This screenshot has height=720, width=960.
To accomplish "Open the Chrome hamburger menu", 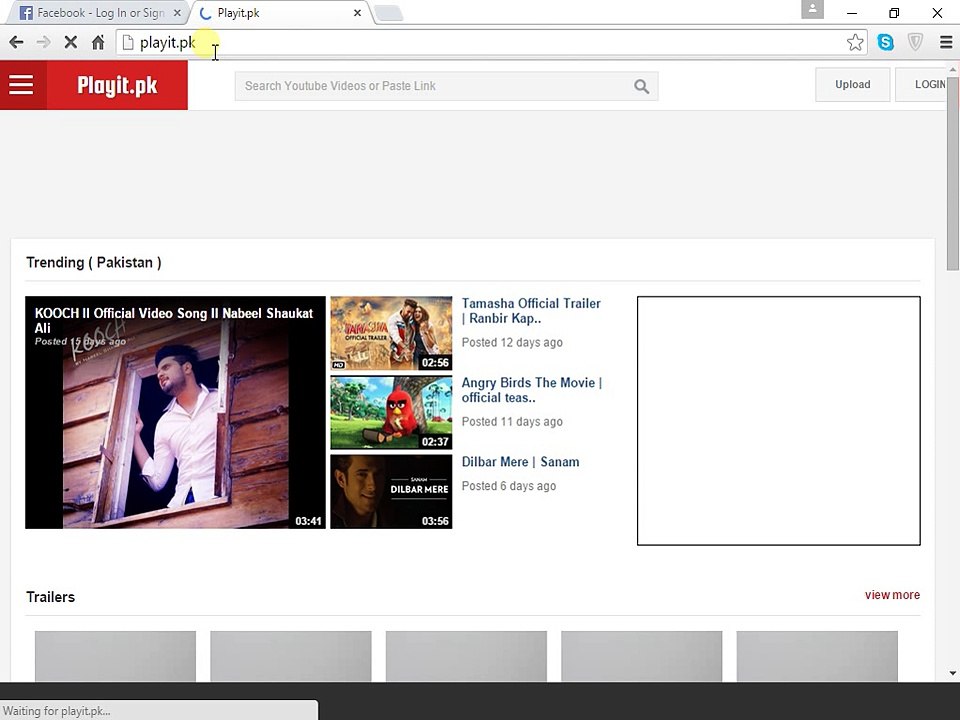I will 945,42.
